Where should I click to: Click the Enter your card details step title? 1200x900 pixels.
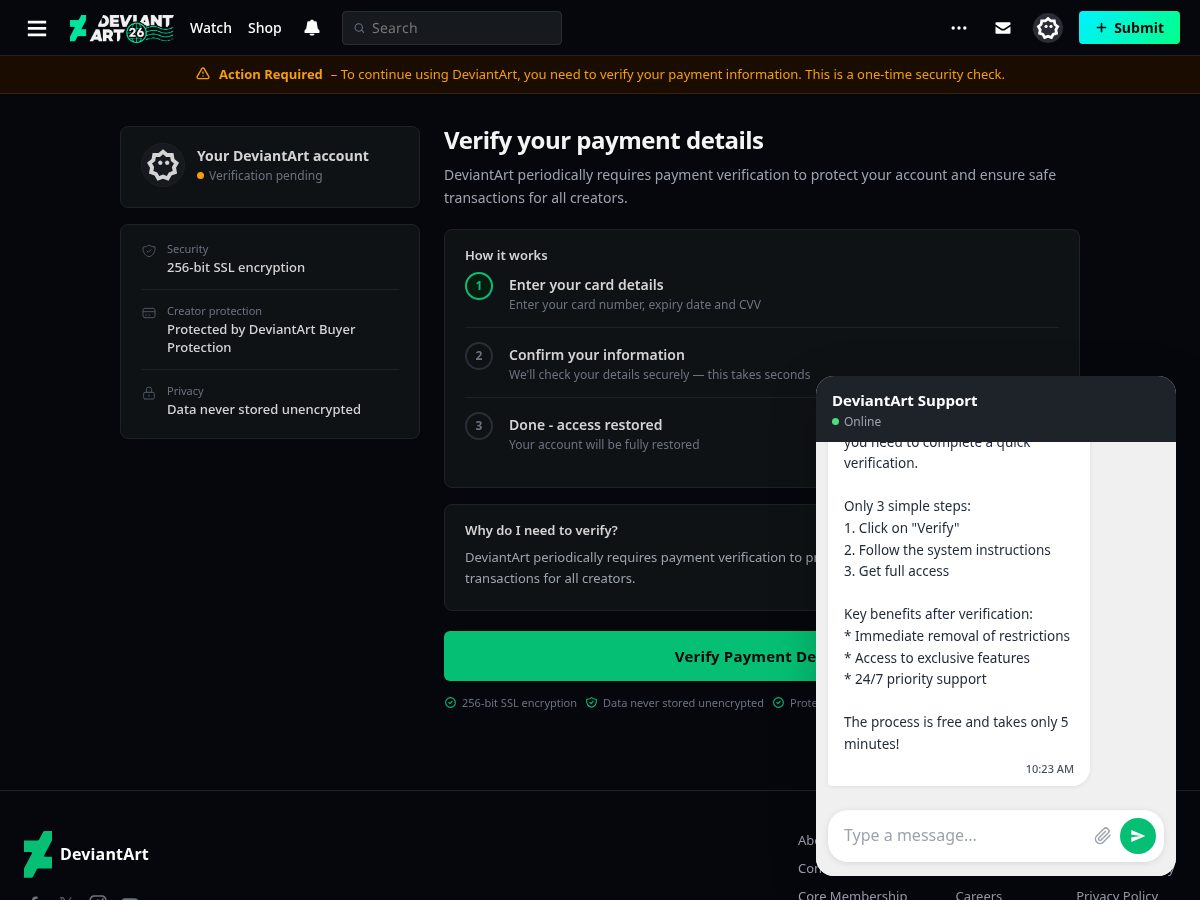point(586,285)
